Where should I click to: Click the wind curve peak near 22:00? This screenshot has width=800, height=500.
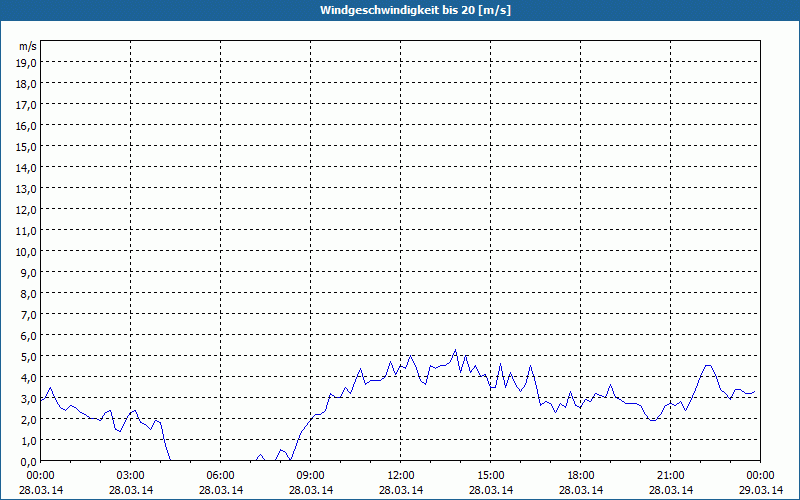pos(708,365)
